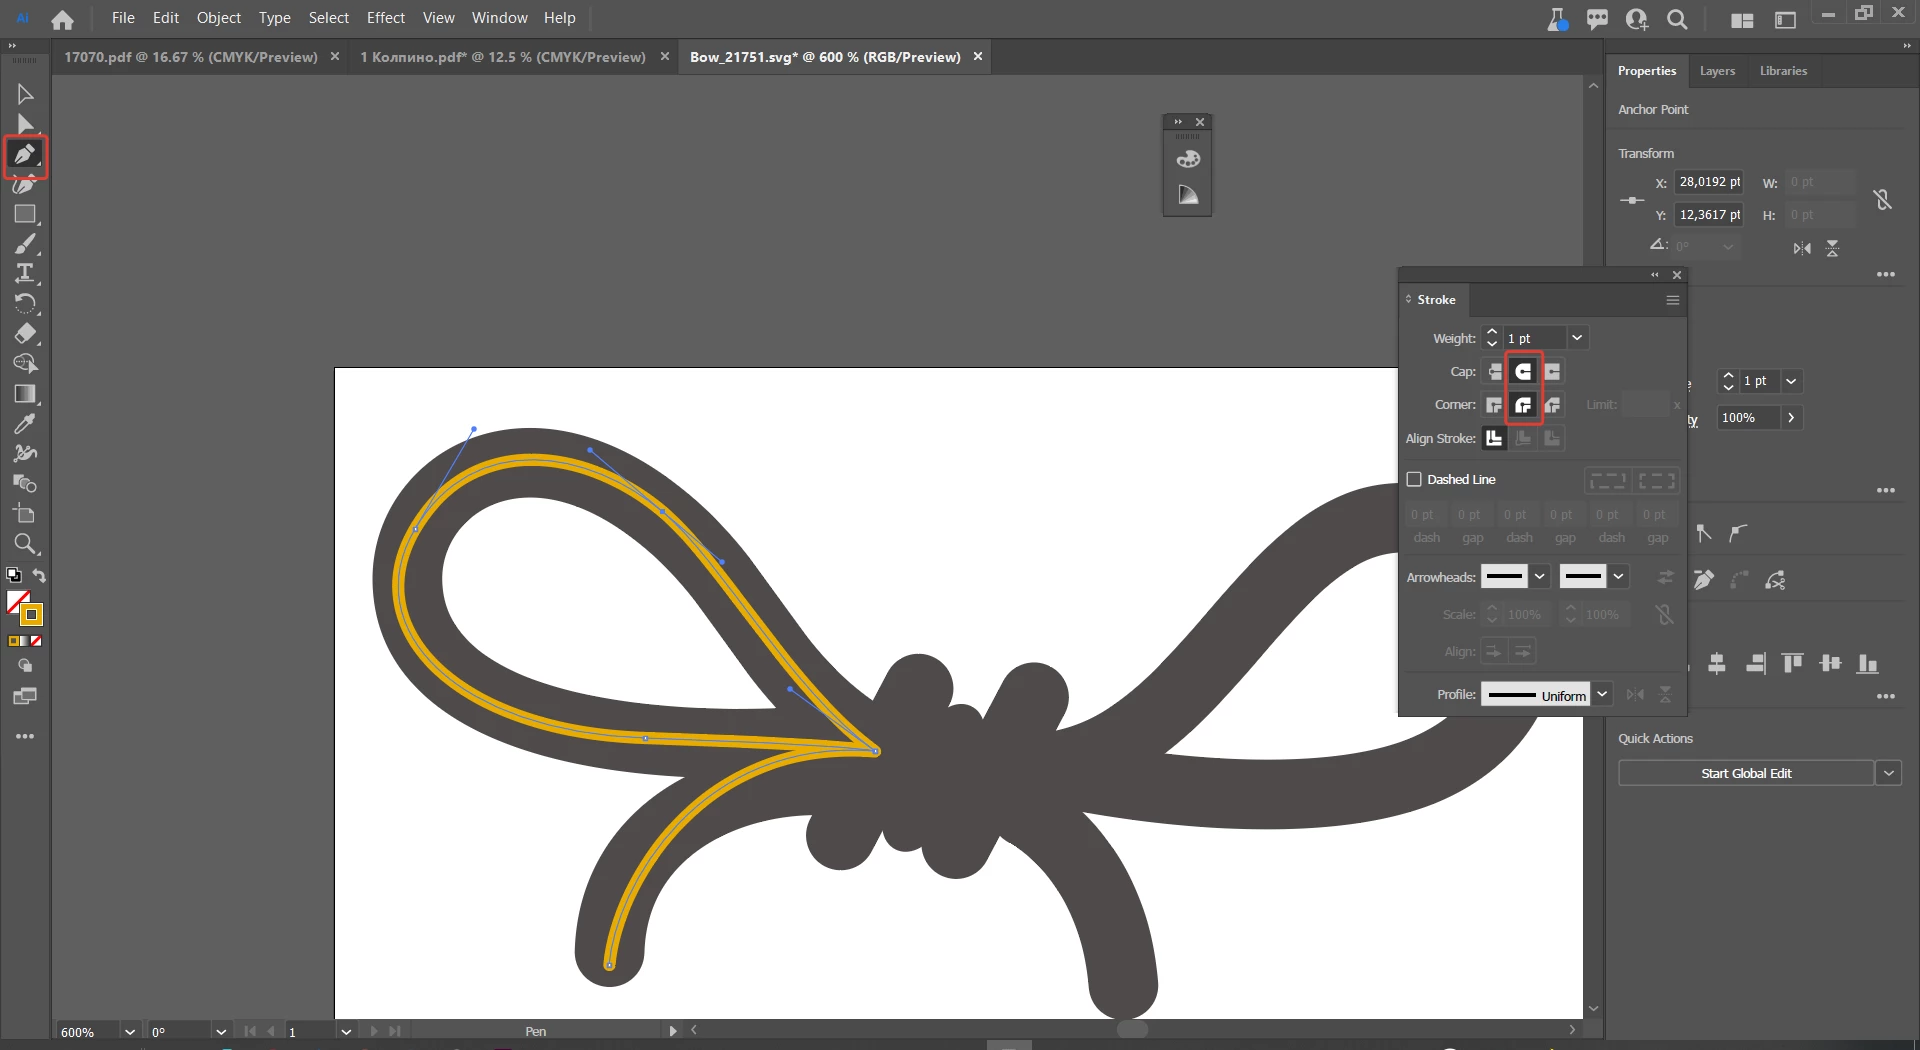Open the Effect menu
The height and width of the screenshot is (1050, 1920).
(x=385, y=18)
